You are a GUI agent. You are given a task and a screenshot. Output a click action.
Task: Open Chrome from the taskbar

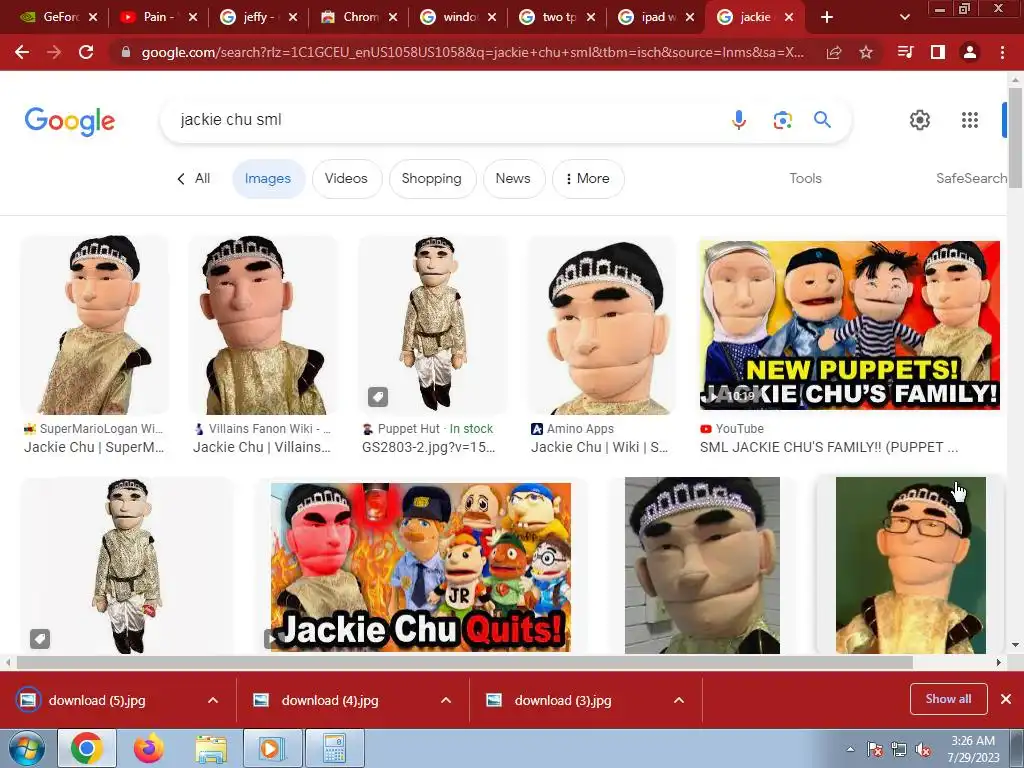(x=86, y=748)
